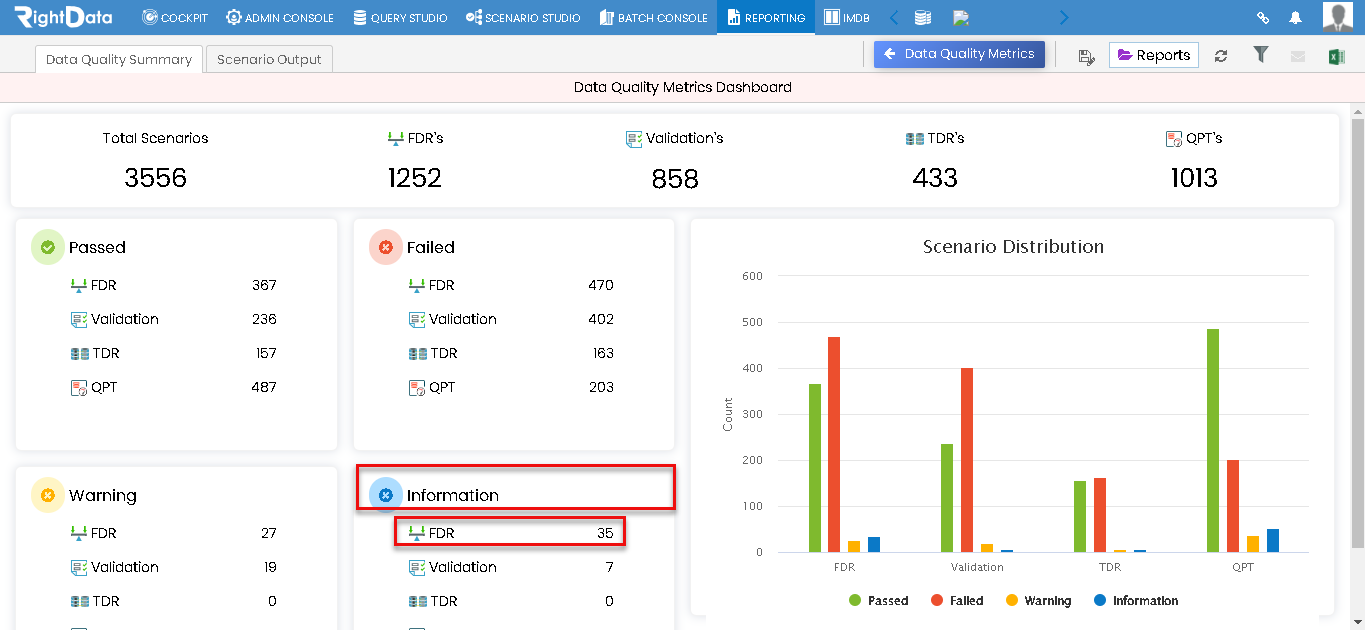Open the notifications bell
Viewport: 1365px width, 630px height.
click(1295, 18)
